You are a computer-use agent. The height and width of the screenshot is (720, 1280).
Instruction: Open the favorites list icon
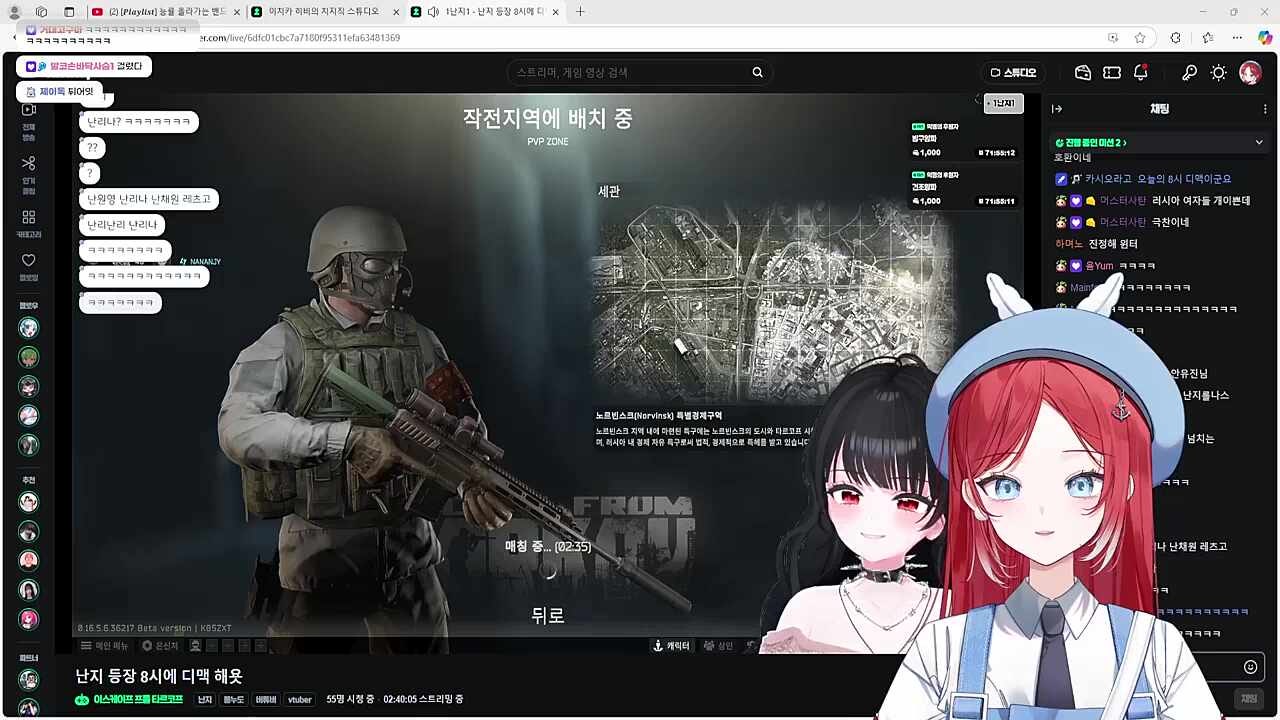coord(1208,38)
